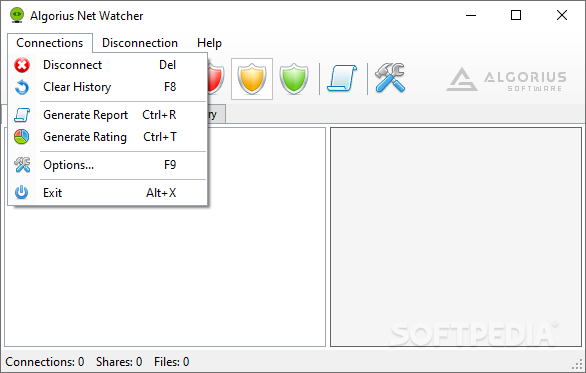Click the partially hidden red shield icon
Viewport: 586px width, 373px height.
[x=216, y=79]
